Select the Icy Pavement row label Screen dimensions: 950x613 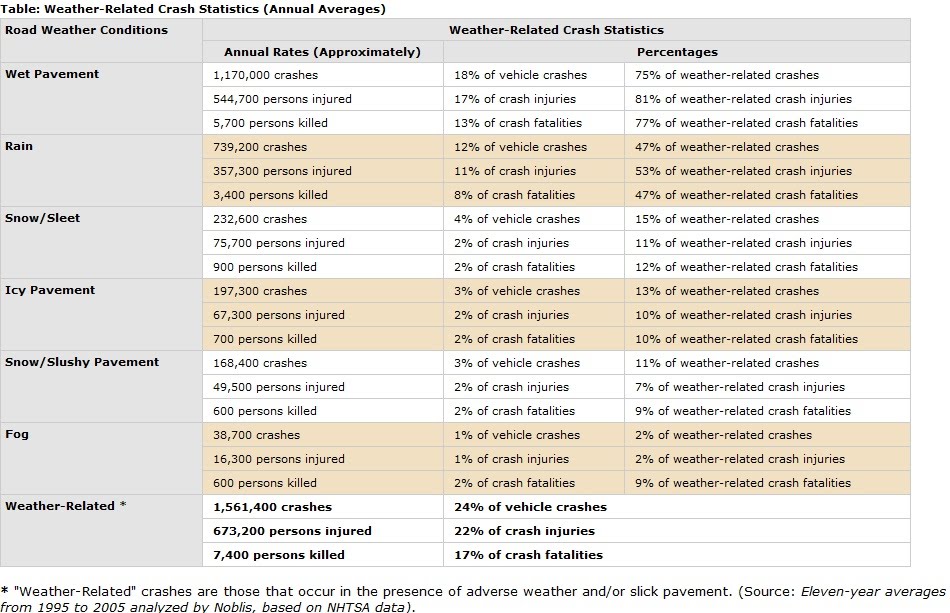[x=50, y=290]
